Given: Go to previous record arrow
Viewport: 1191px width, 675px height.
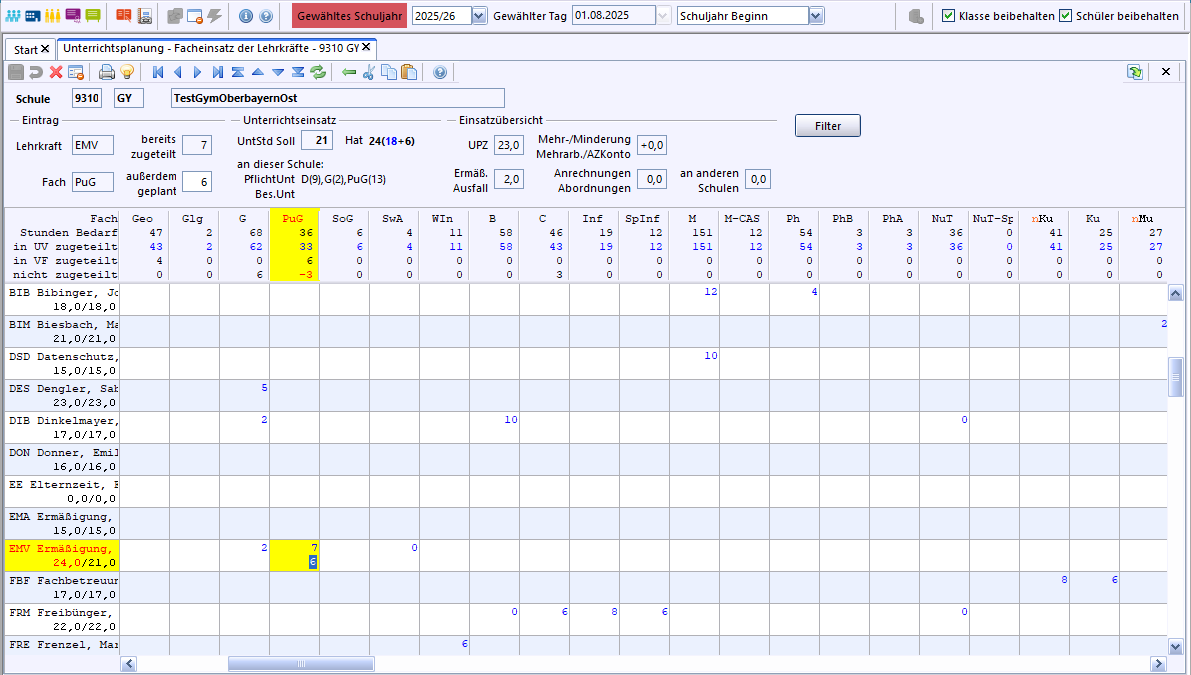Looking at the screenshot, I should 178,72.
